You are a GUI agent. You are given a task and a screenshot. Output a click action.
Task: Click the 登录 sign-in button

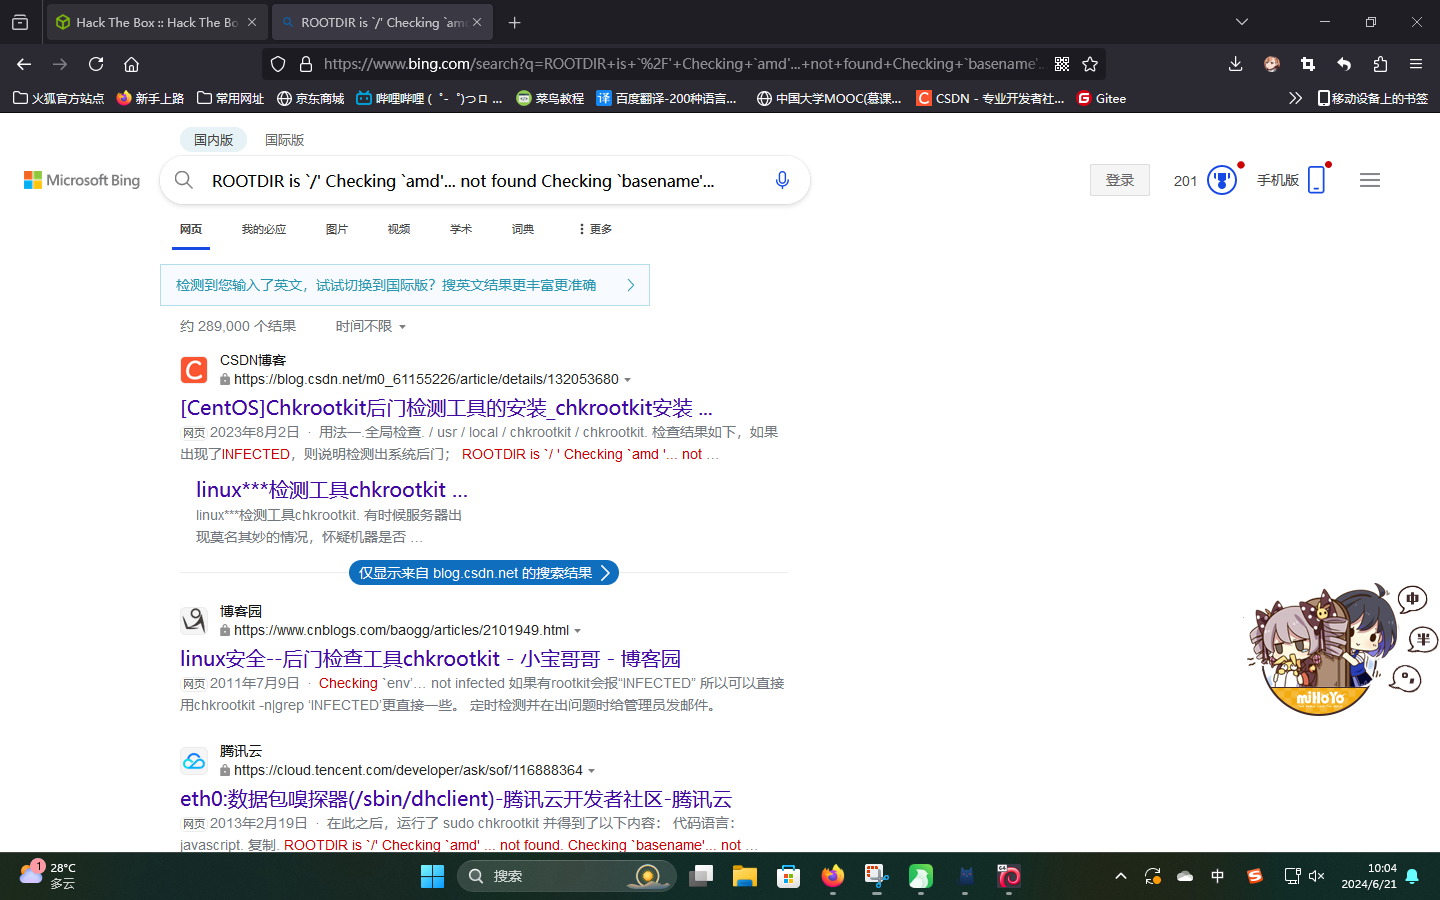coord(1120,180)
